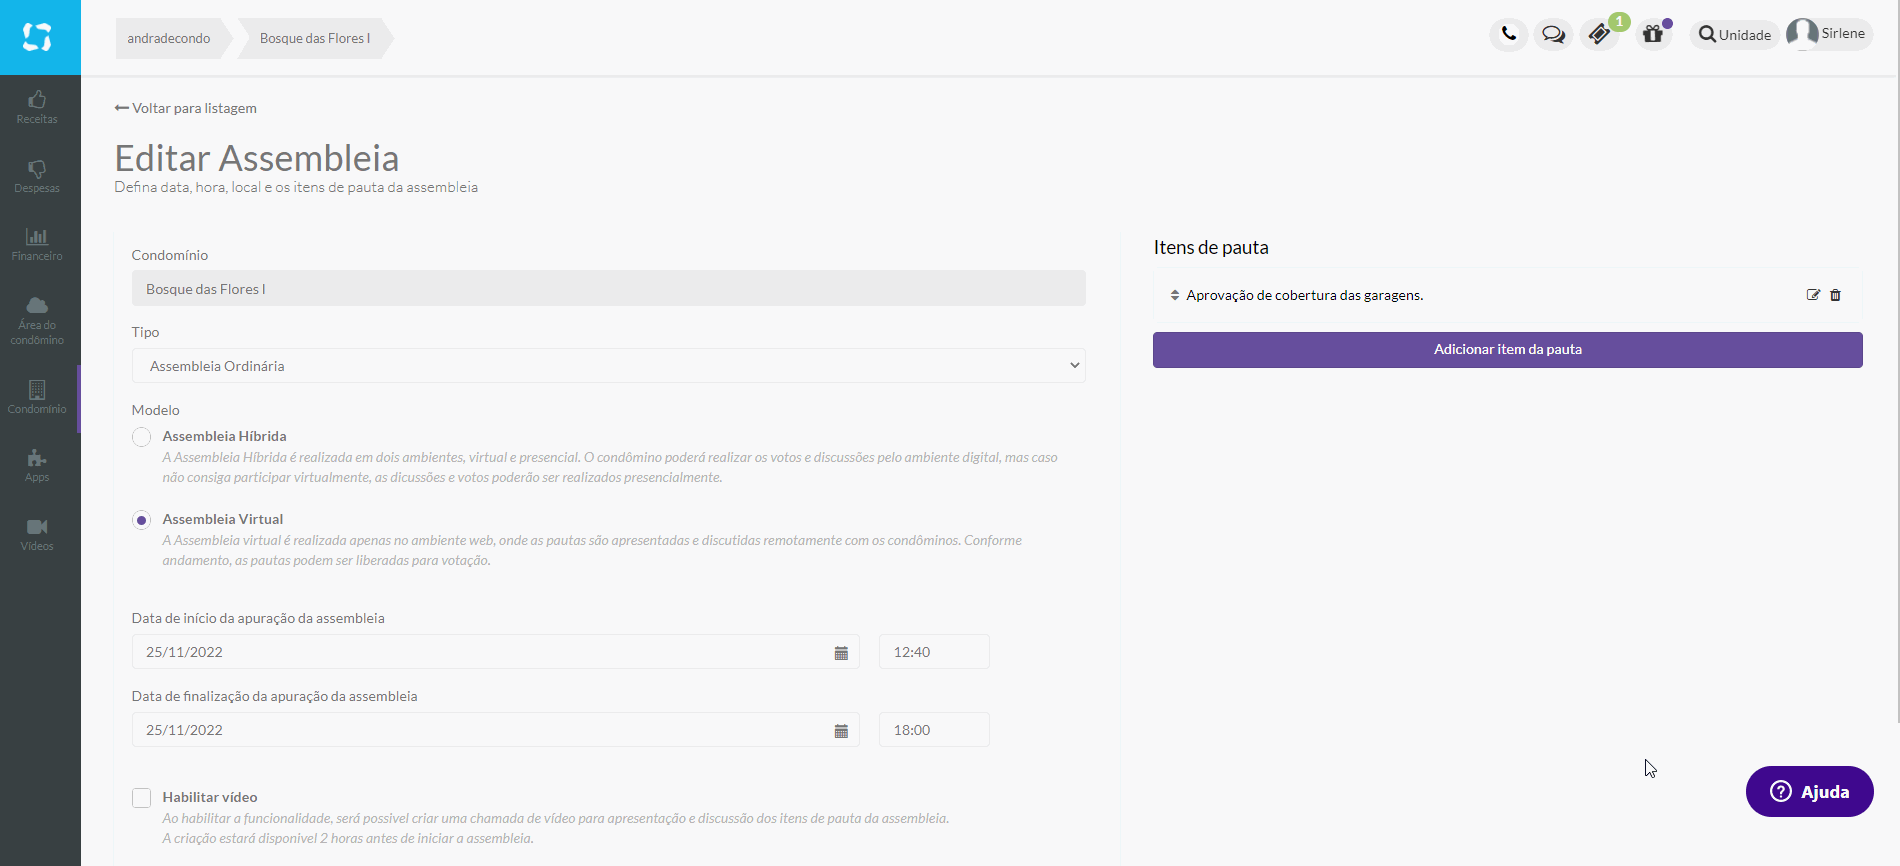Image resolution: width=1900 pixels, height=866 pixels.
Task: Enable the Habilitar vídeo checkbox
Action: tap(142, 798)
